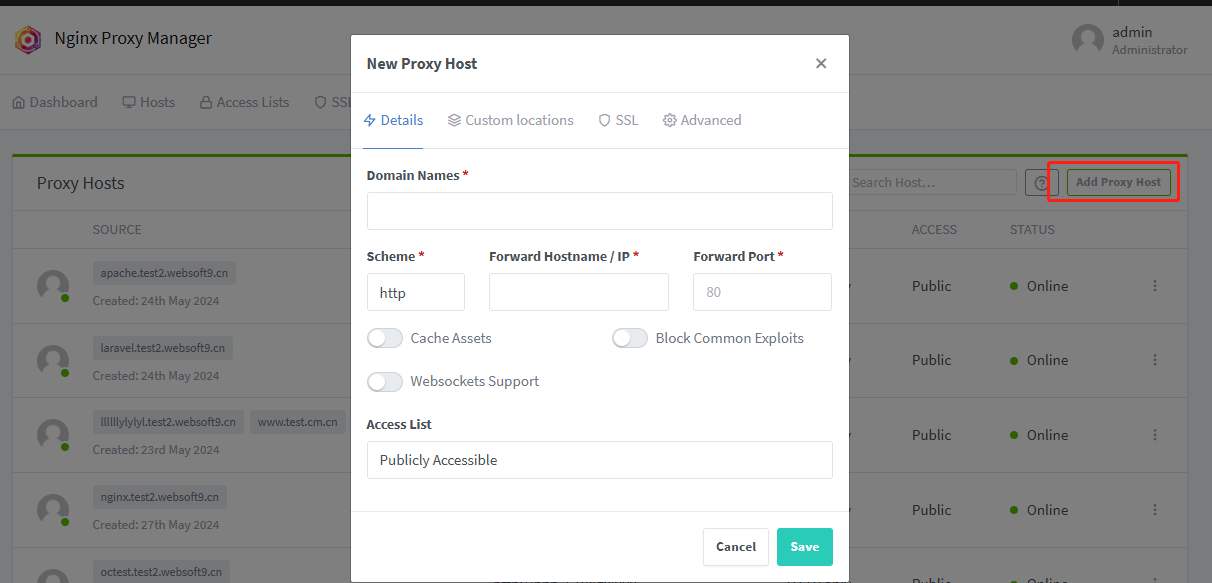The height and width of the screenshot is (583, 1212).
Task: Enable the Cache Assets toggle
Action: 385,338
